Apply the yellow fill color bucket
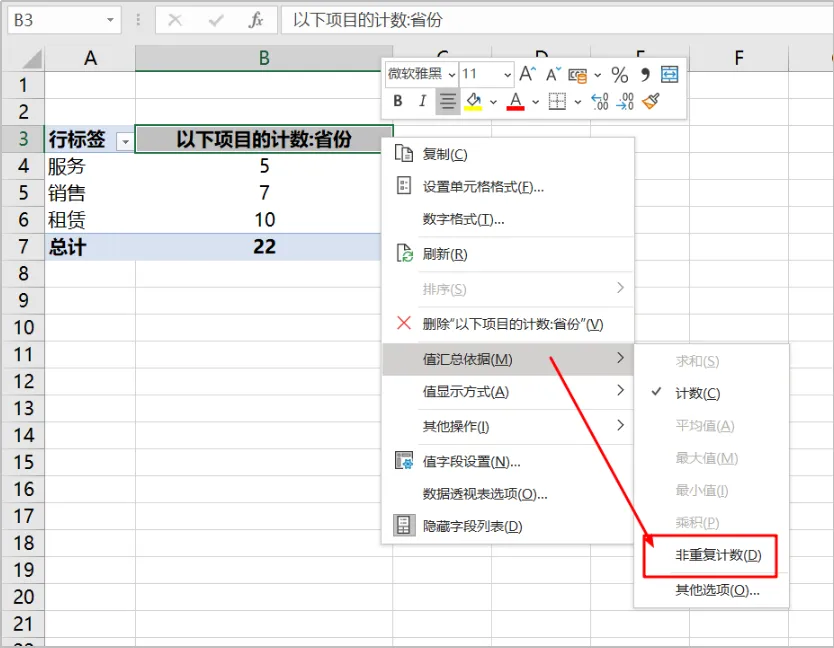 point(473,101)
